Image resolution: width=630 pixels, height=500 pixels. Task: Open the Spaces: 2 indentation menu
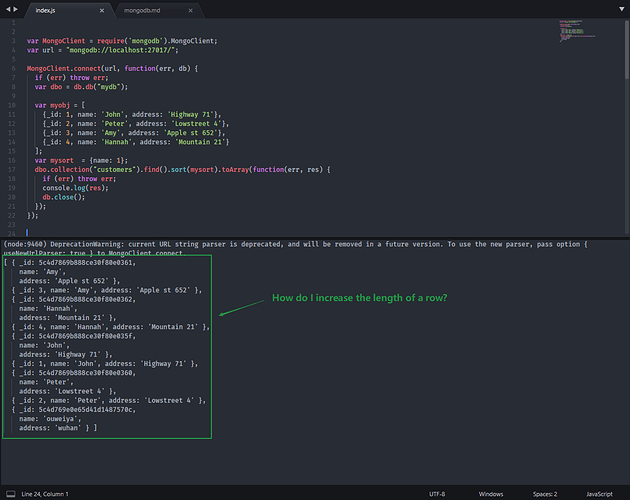(543, 493)
